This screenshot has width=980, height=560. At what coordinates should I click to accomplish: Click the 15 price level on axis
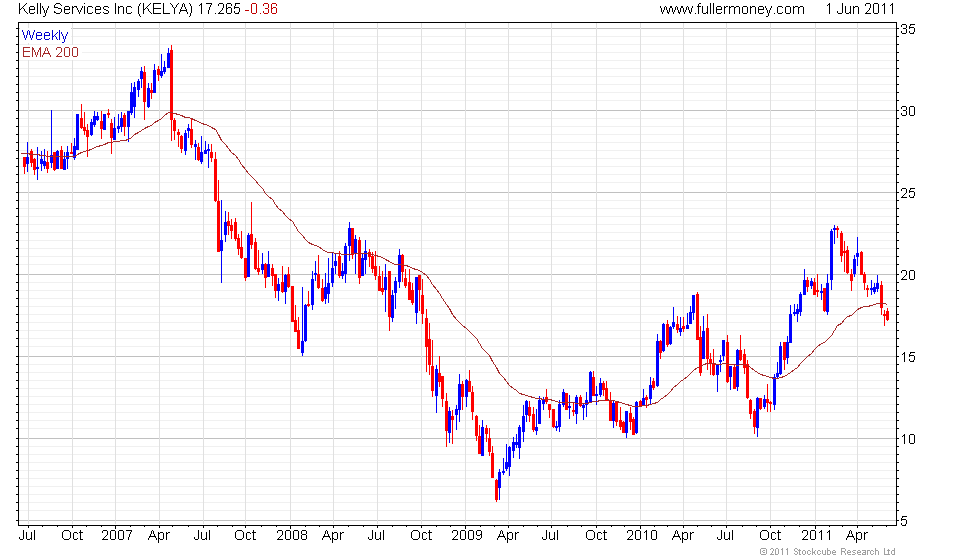pos(911,357)
